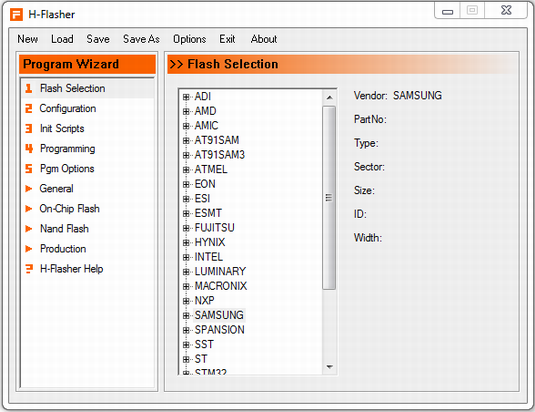This screenshot has width=535, height=412.
Task: Click the orange arrow icon beside Nand Flash
Action: pyautogui.click(x=29, y=229)
